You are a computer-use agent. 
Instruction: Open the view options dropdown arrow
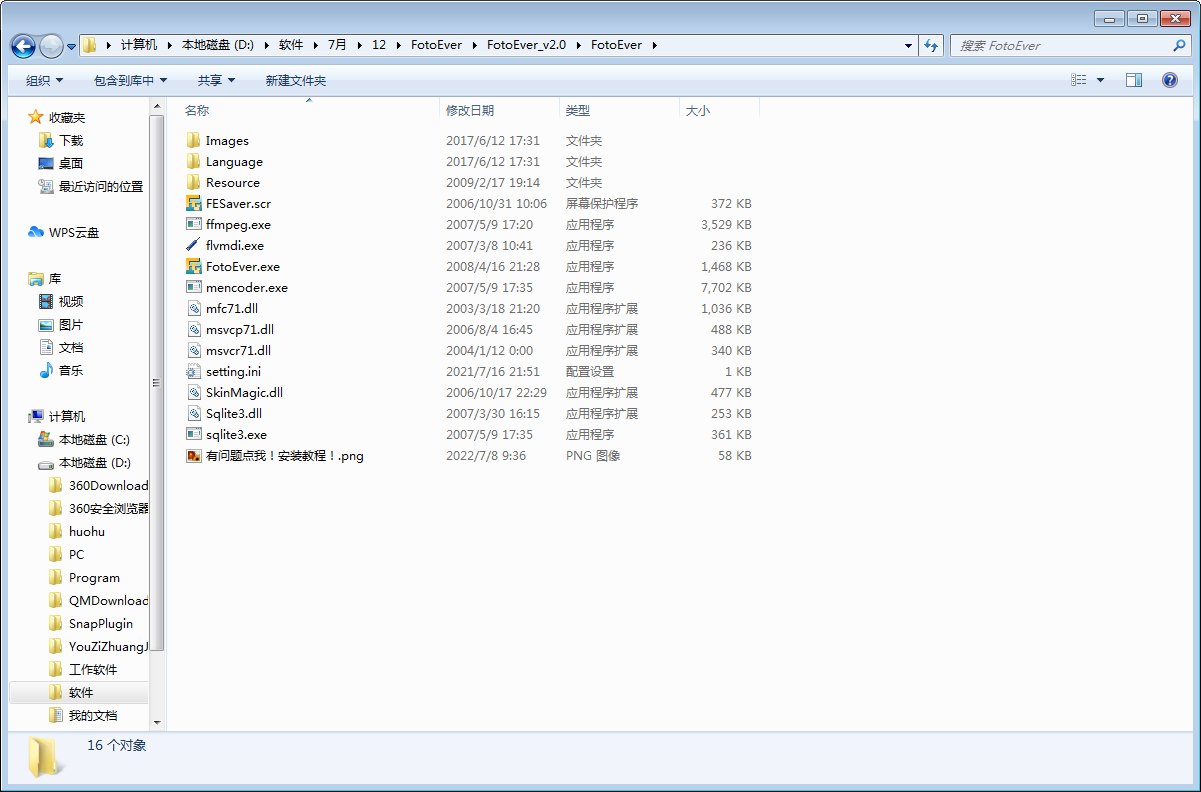pyautogui.click(x=1101, y=80)
